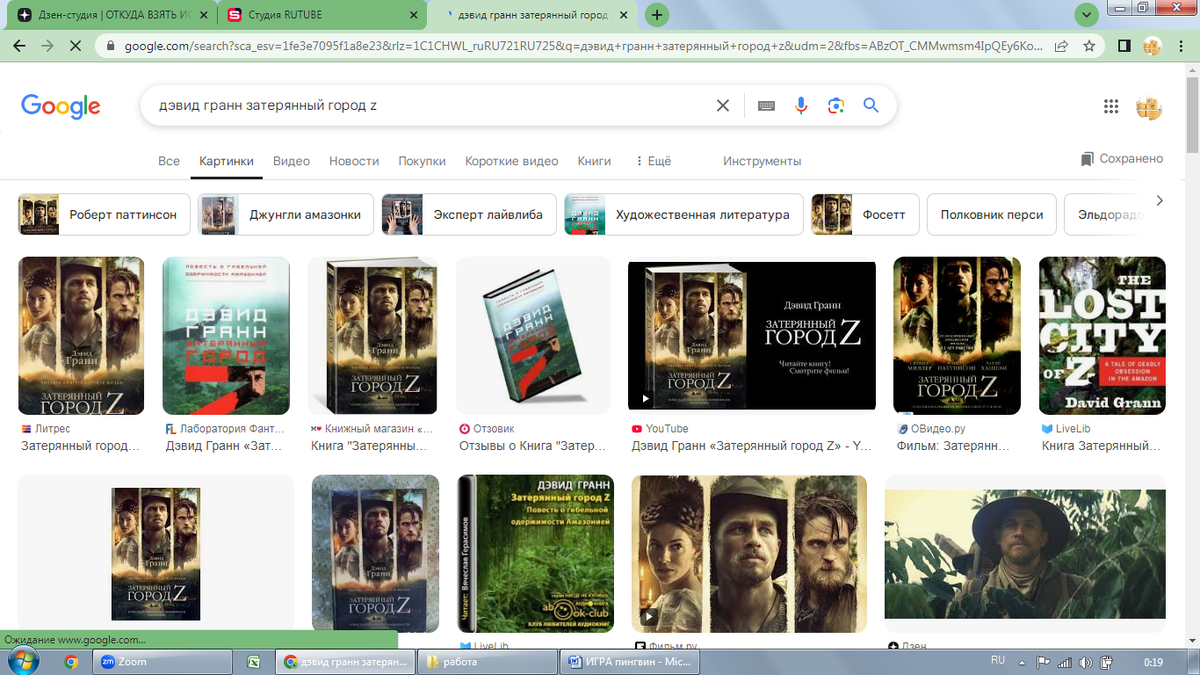
Task: Open the Сохранено saved items
Action: 1122,159
